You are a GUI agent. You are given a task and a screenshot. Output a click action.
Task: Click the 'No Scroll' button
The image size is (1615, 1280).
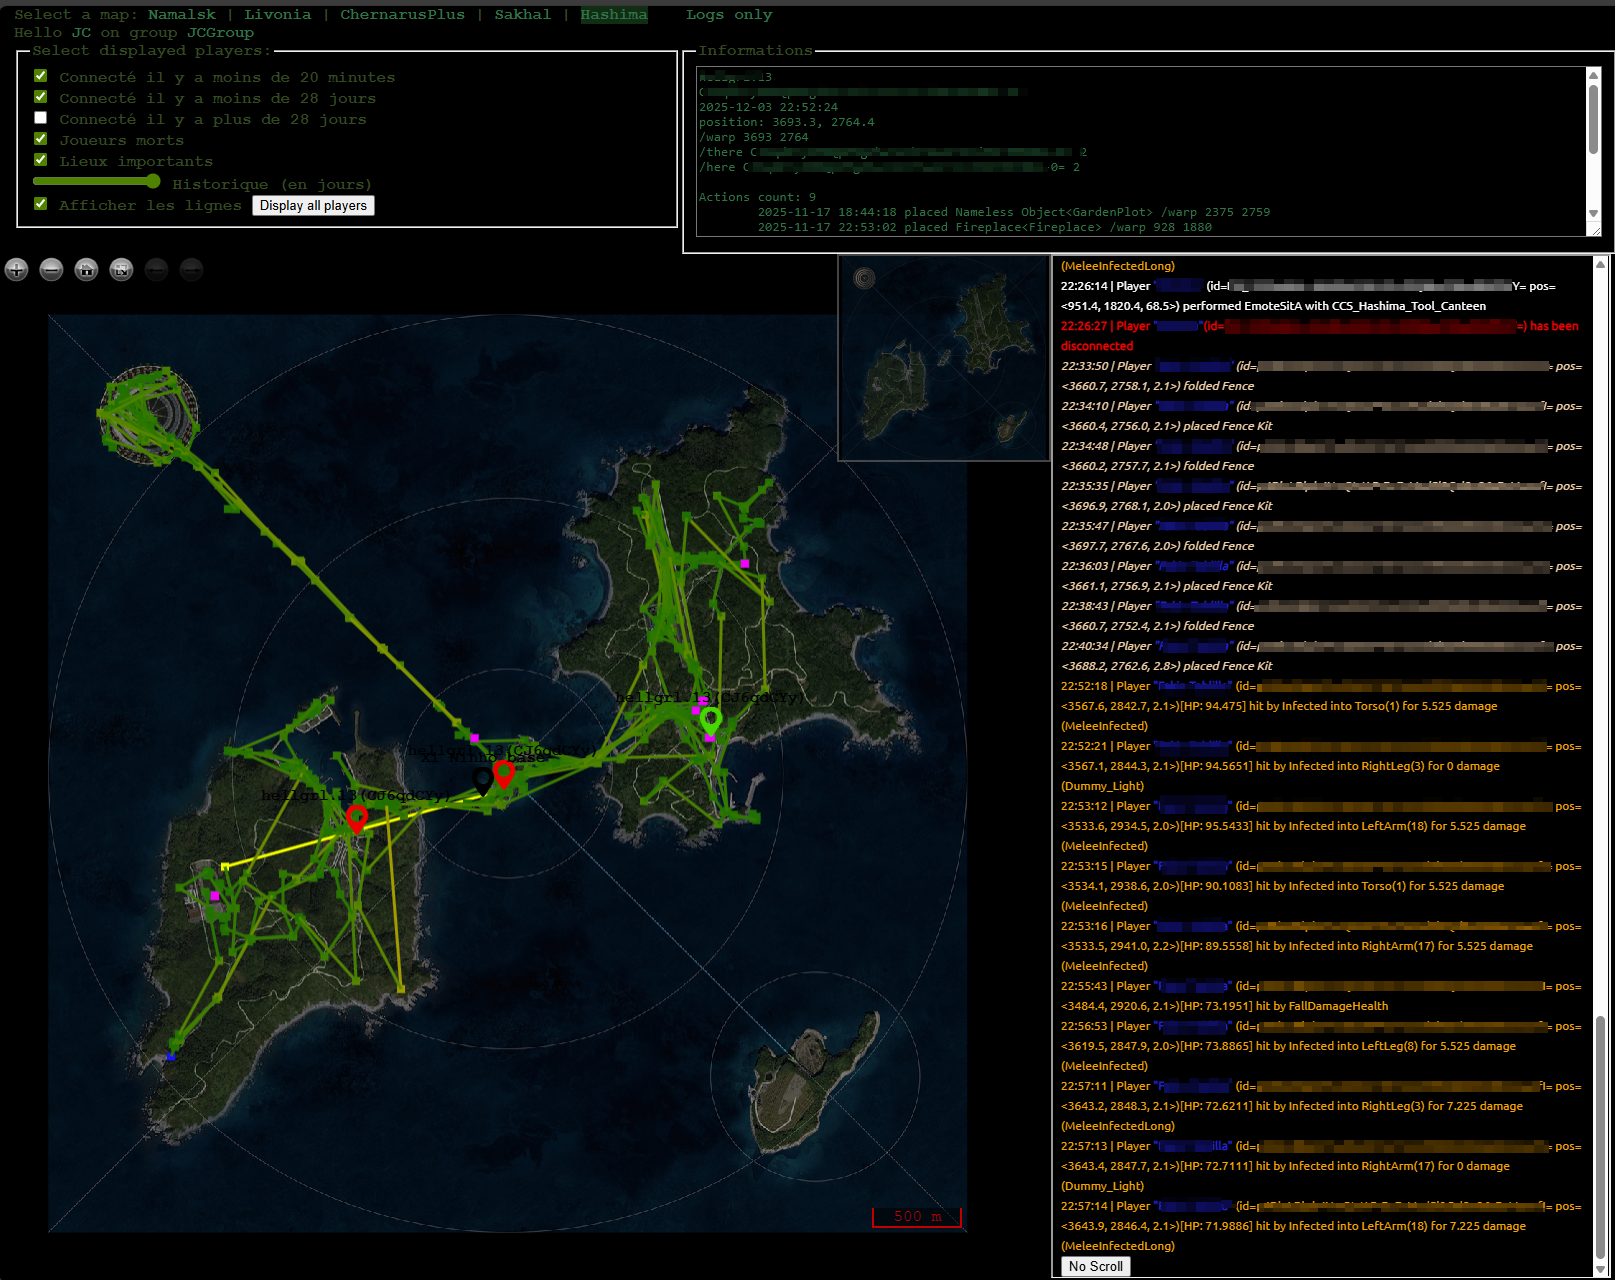click(x=1095, y=1266)
